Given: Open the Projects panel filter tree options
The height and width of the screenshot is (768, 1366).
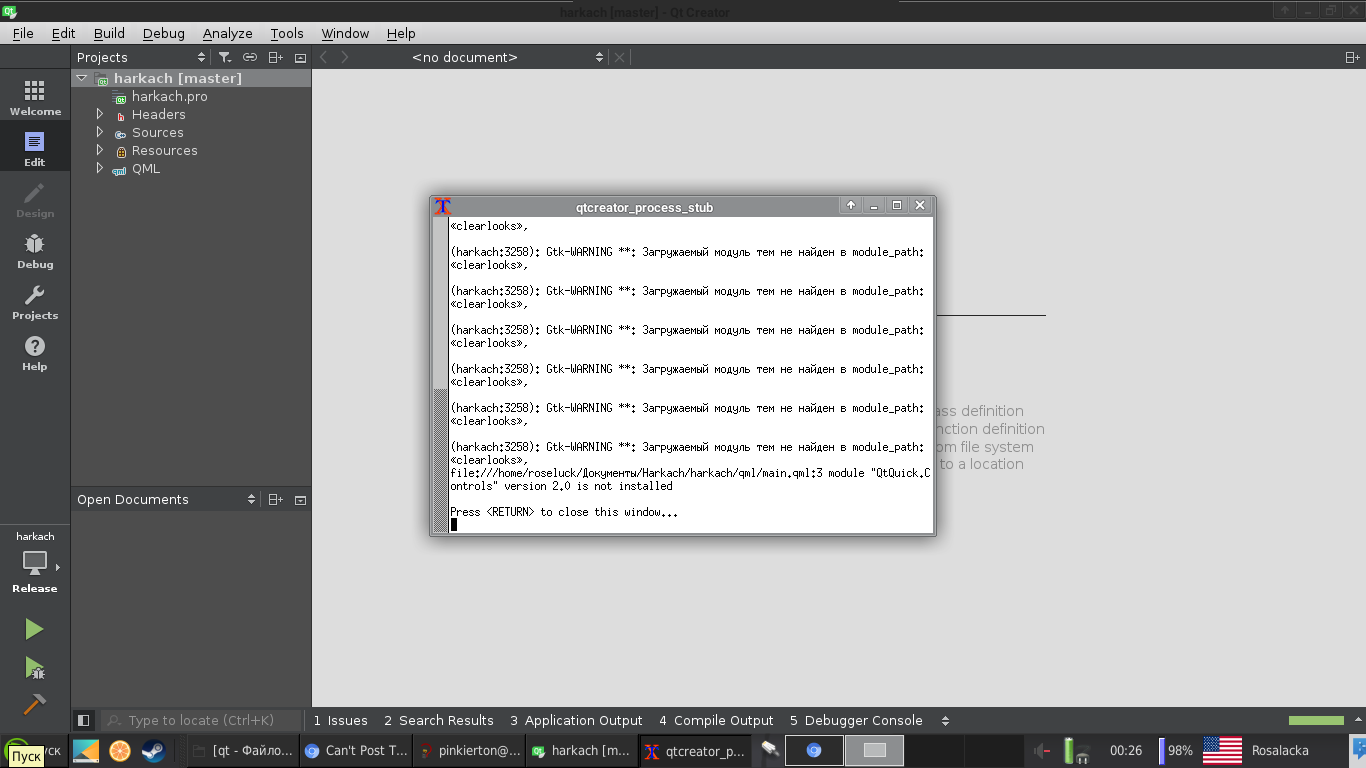Looking at the screenshot, I should click(225, 58).
